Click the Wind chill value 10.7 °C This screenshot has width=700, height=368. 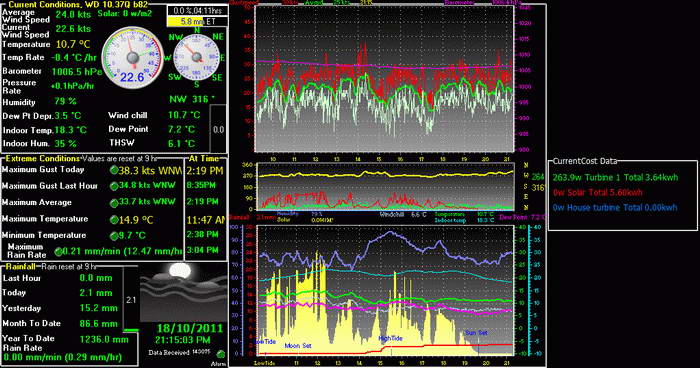click(x=184, y=115)
